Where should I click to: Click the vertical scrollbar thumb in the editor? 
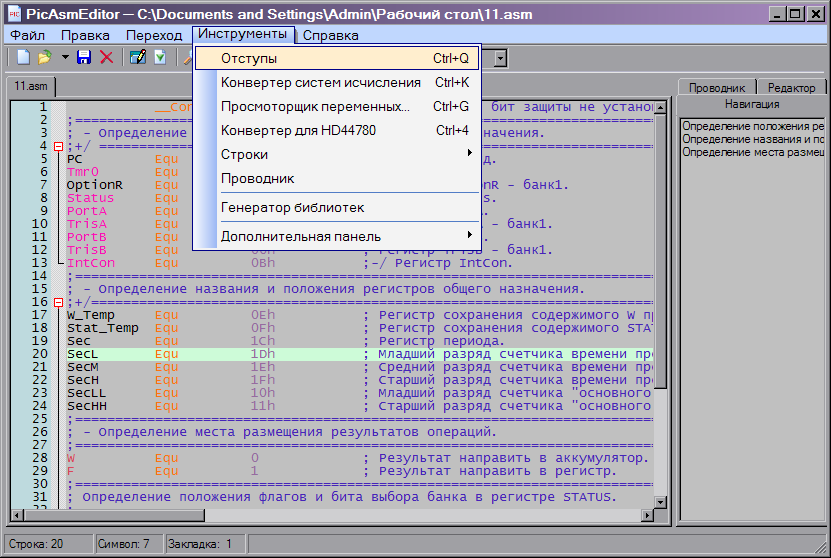(x=660, y=251)
